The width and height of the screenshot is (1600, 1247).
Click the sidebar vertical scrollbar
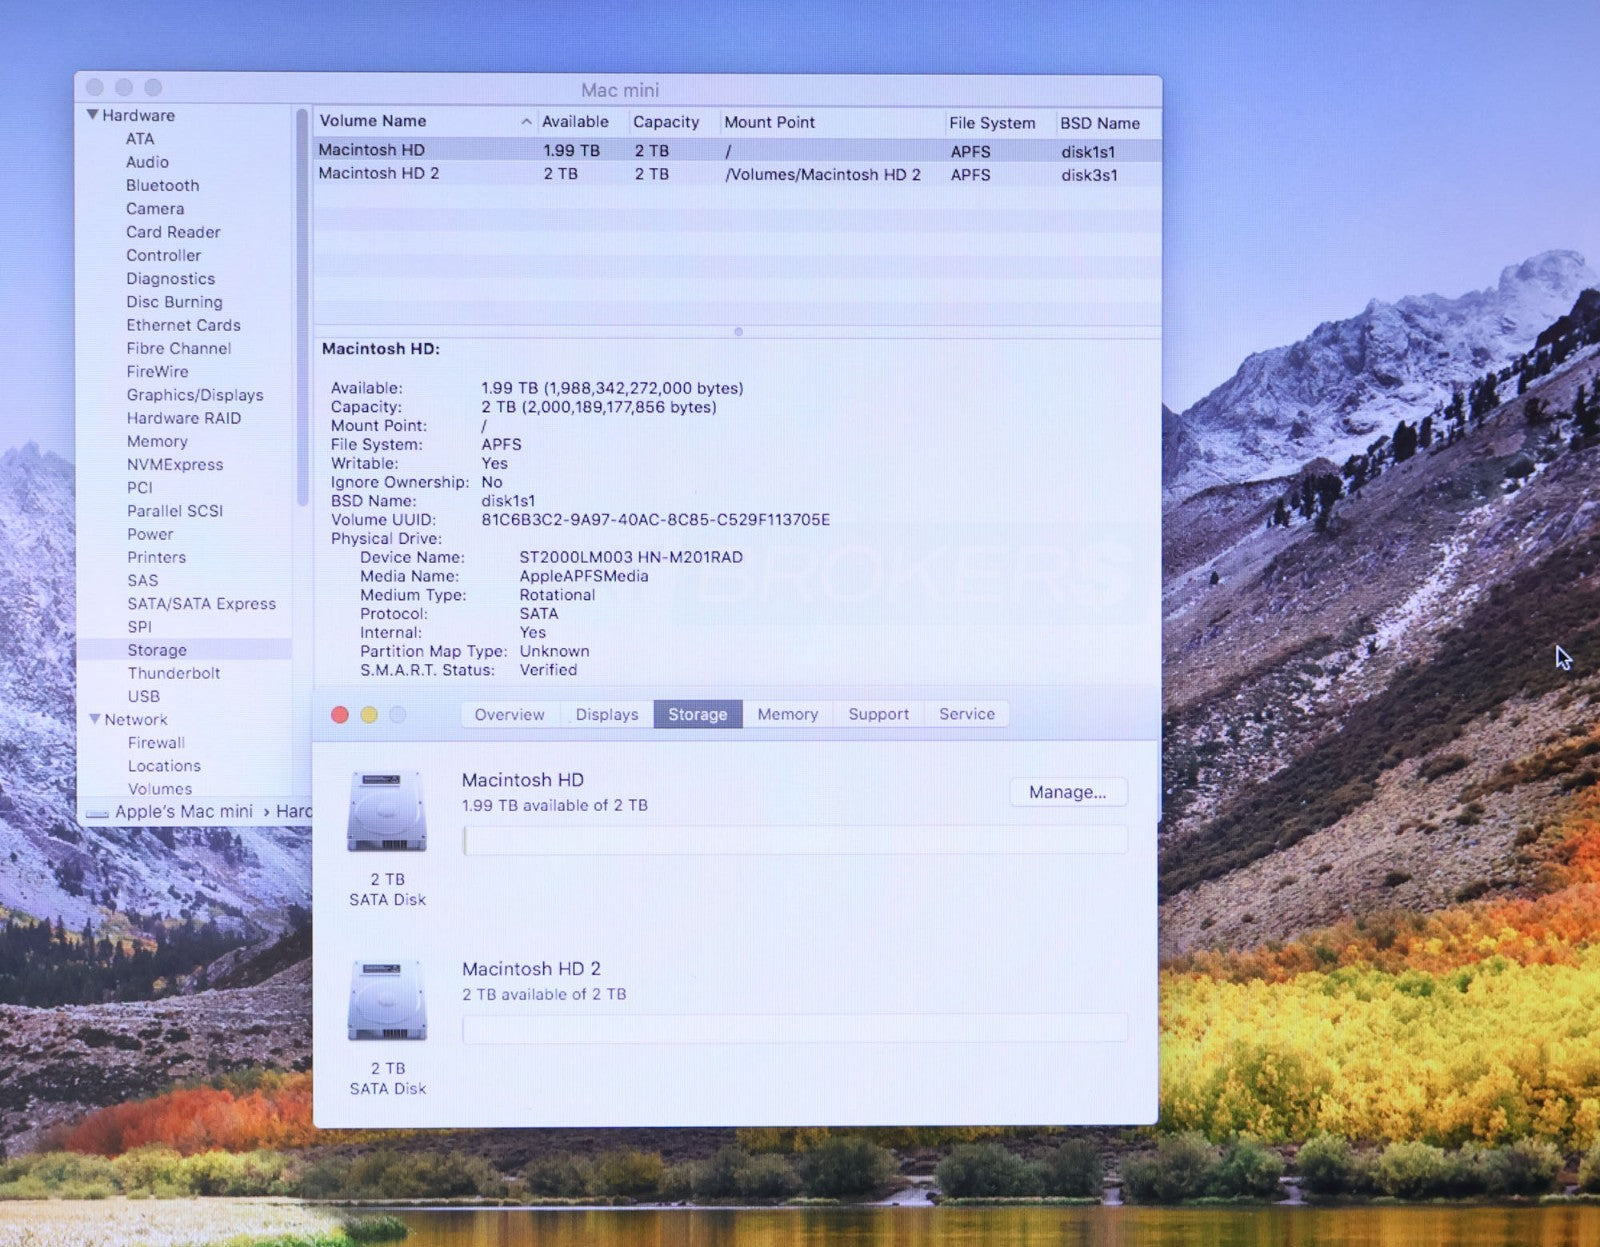302,300
